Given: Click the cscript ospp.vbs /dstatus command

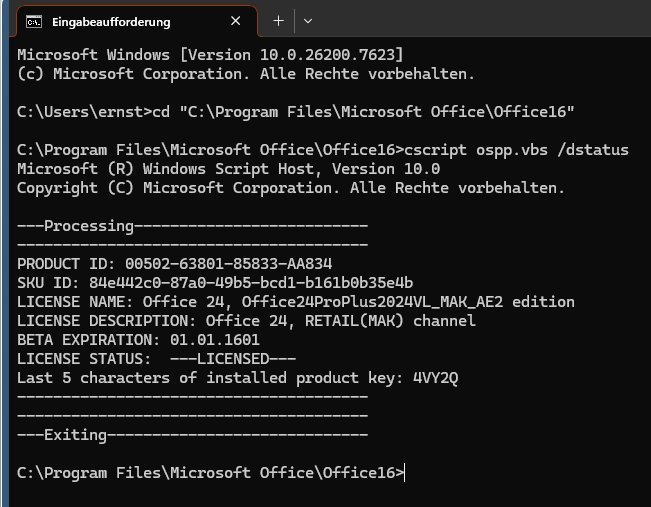Looking at the screenshot, I should click(x=516, y=150).
